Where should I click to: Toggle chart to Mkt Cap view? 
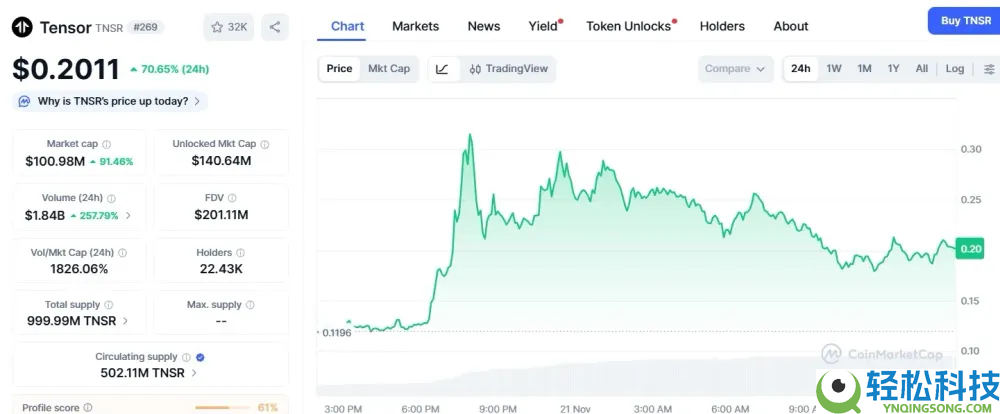389,69
